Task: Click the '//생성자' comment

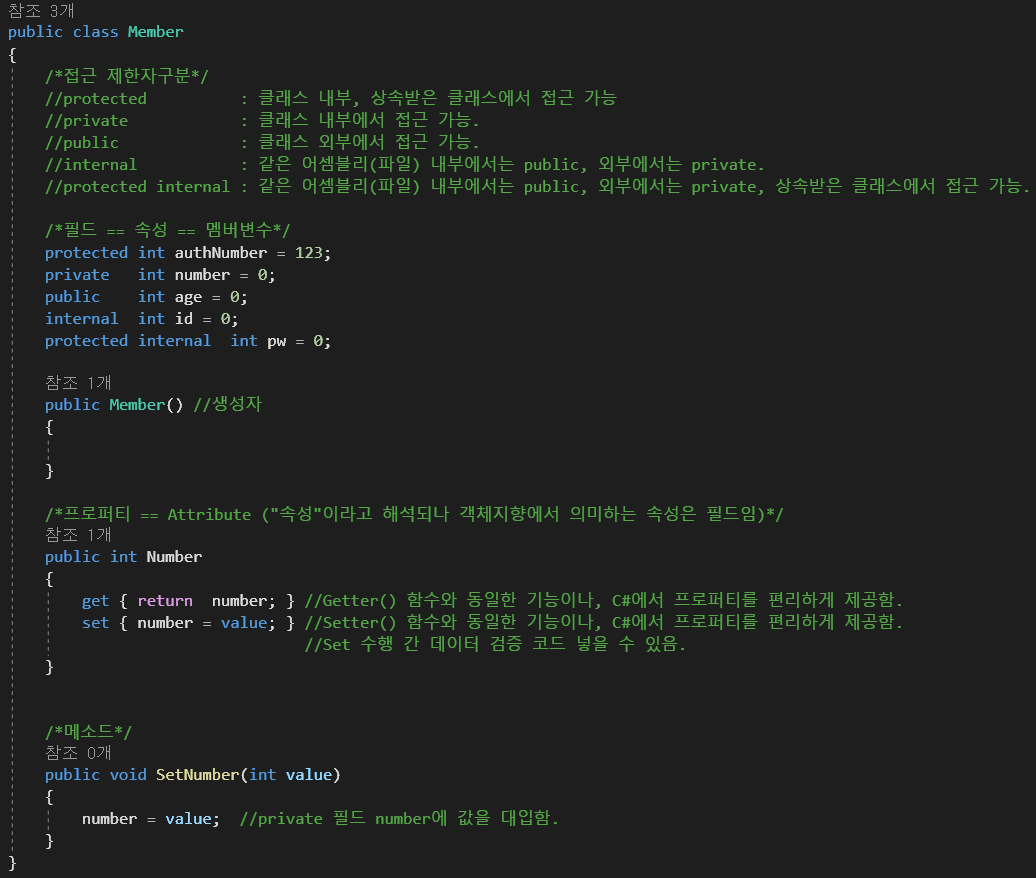Action: 228,404
